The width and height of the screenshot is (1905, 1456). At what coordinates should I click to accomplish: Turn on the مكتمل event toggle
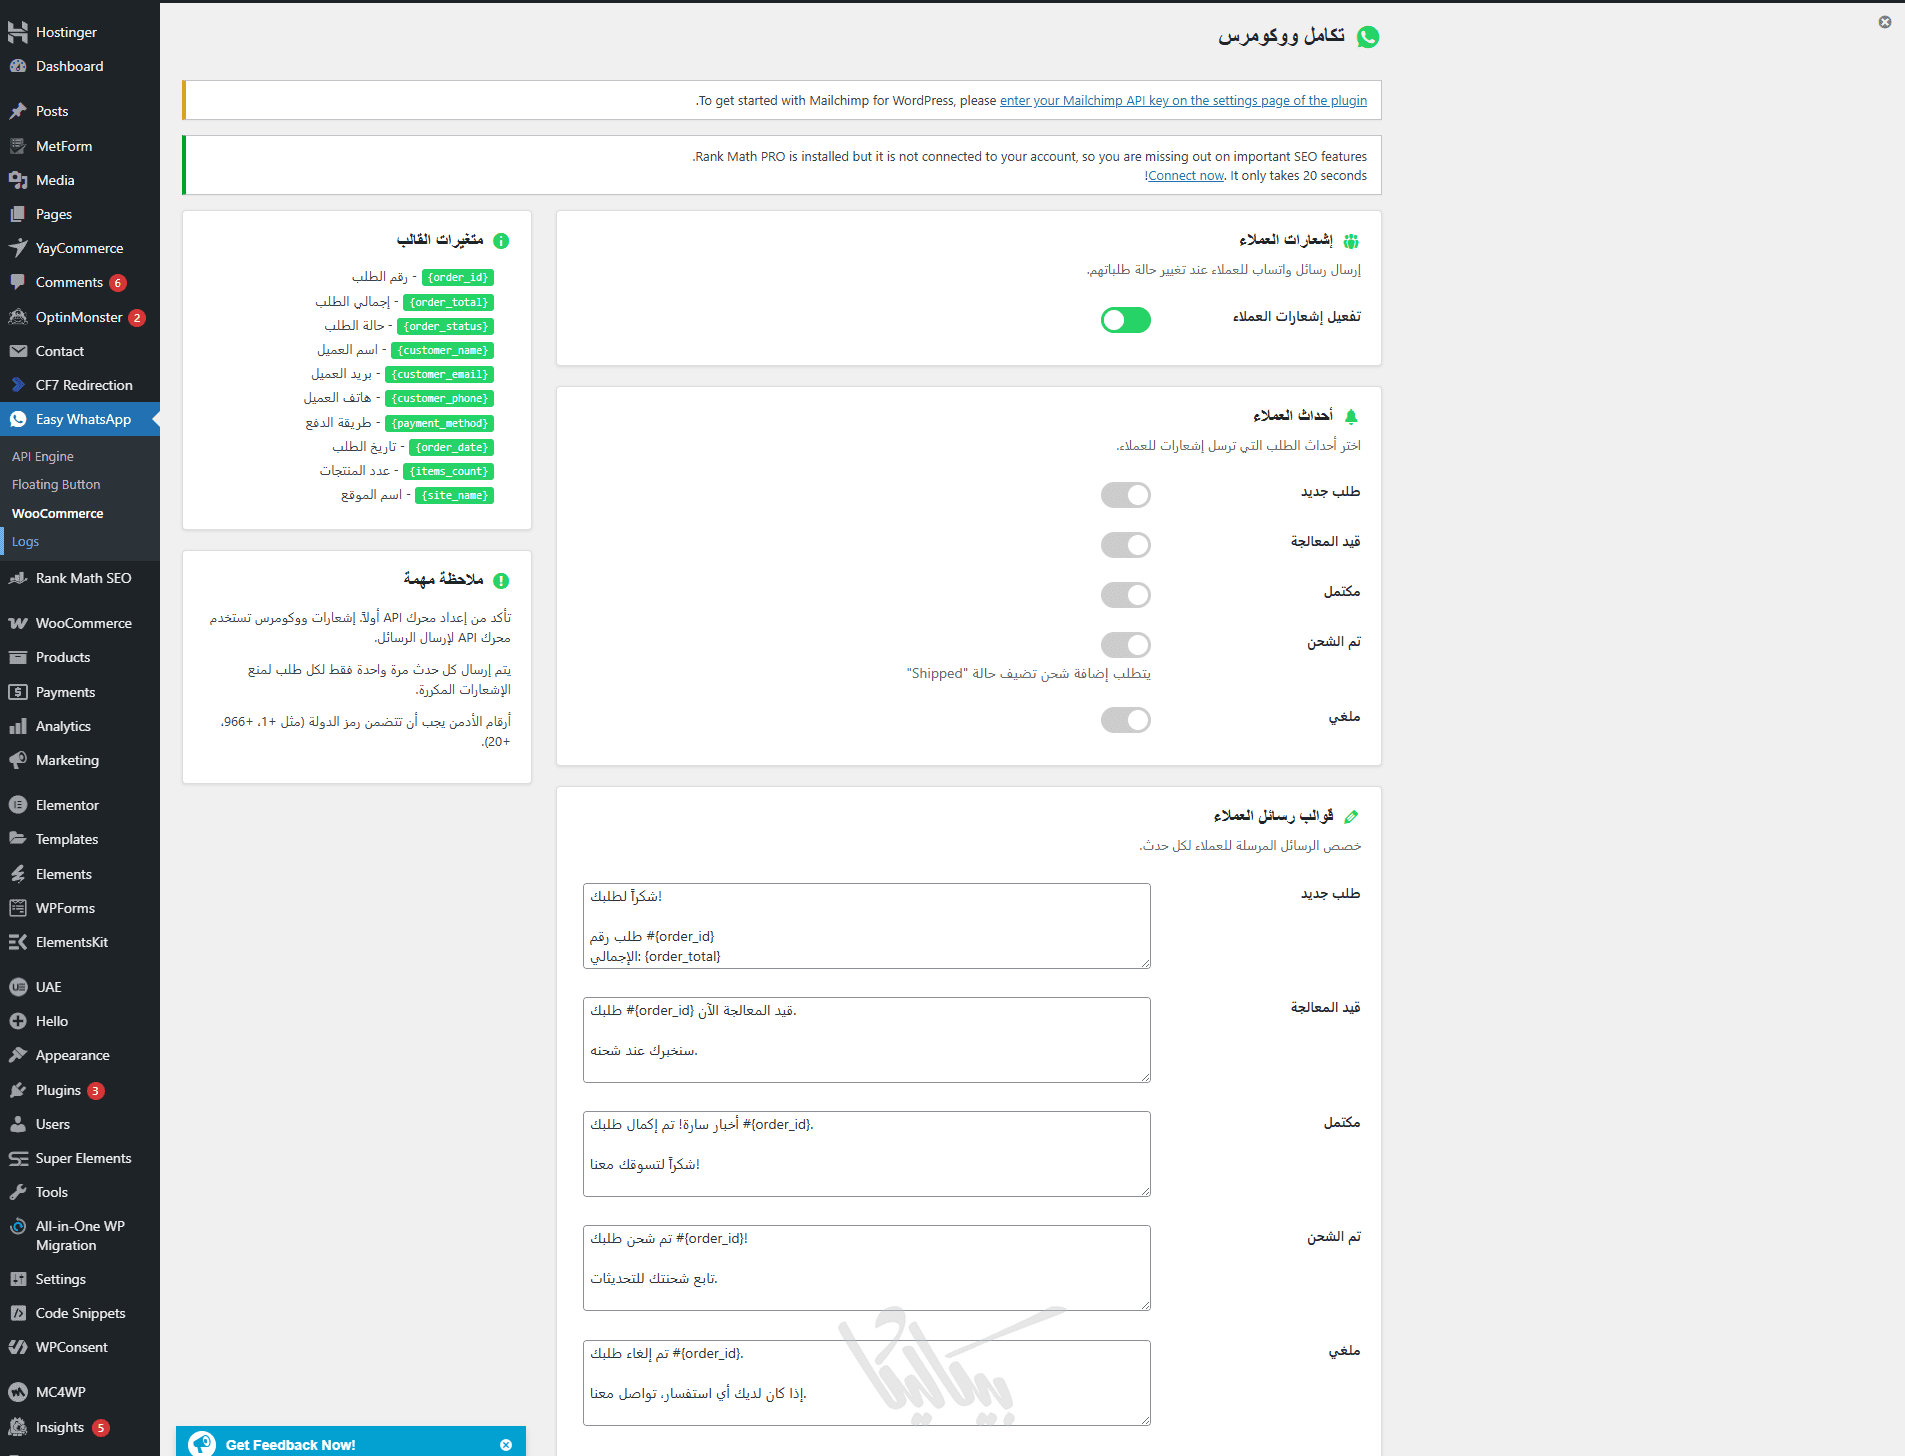pos(1125,595)
